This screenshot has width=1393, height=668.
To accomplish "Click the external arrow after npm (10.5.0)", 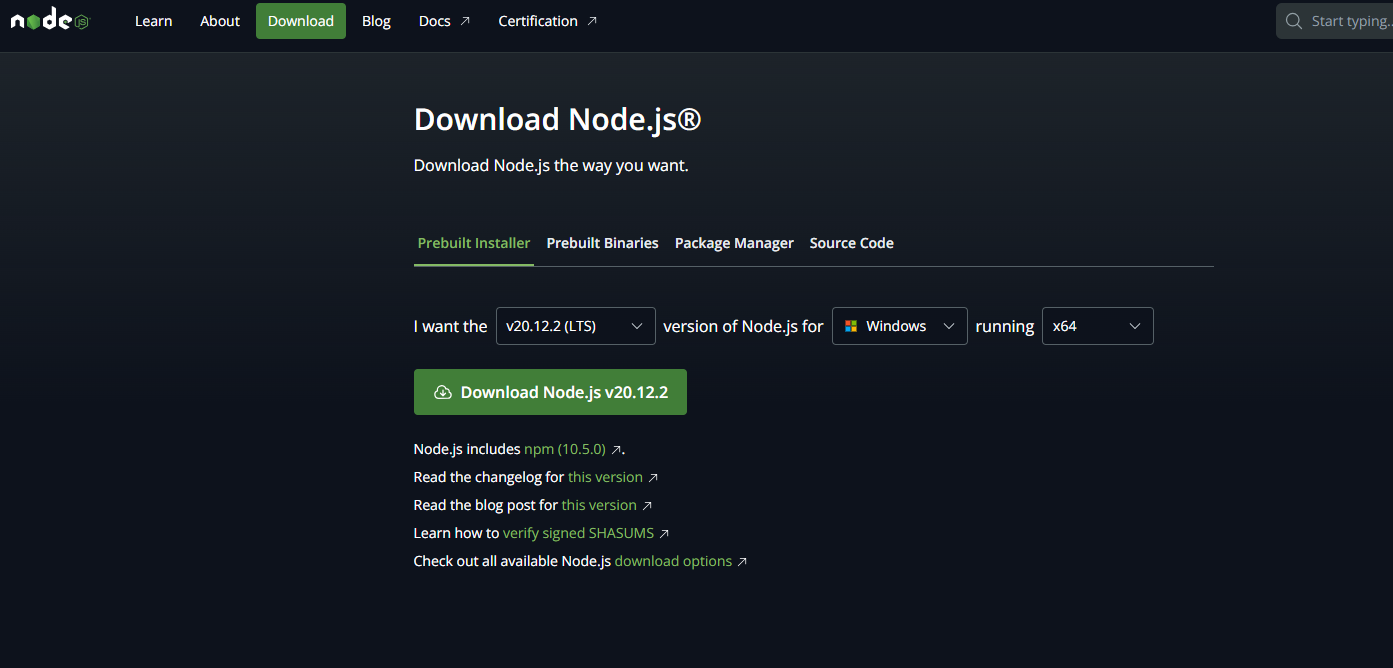I will (616, 450).
